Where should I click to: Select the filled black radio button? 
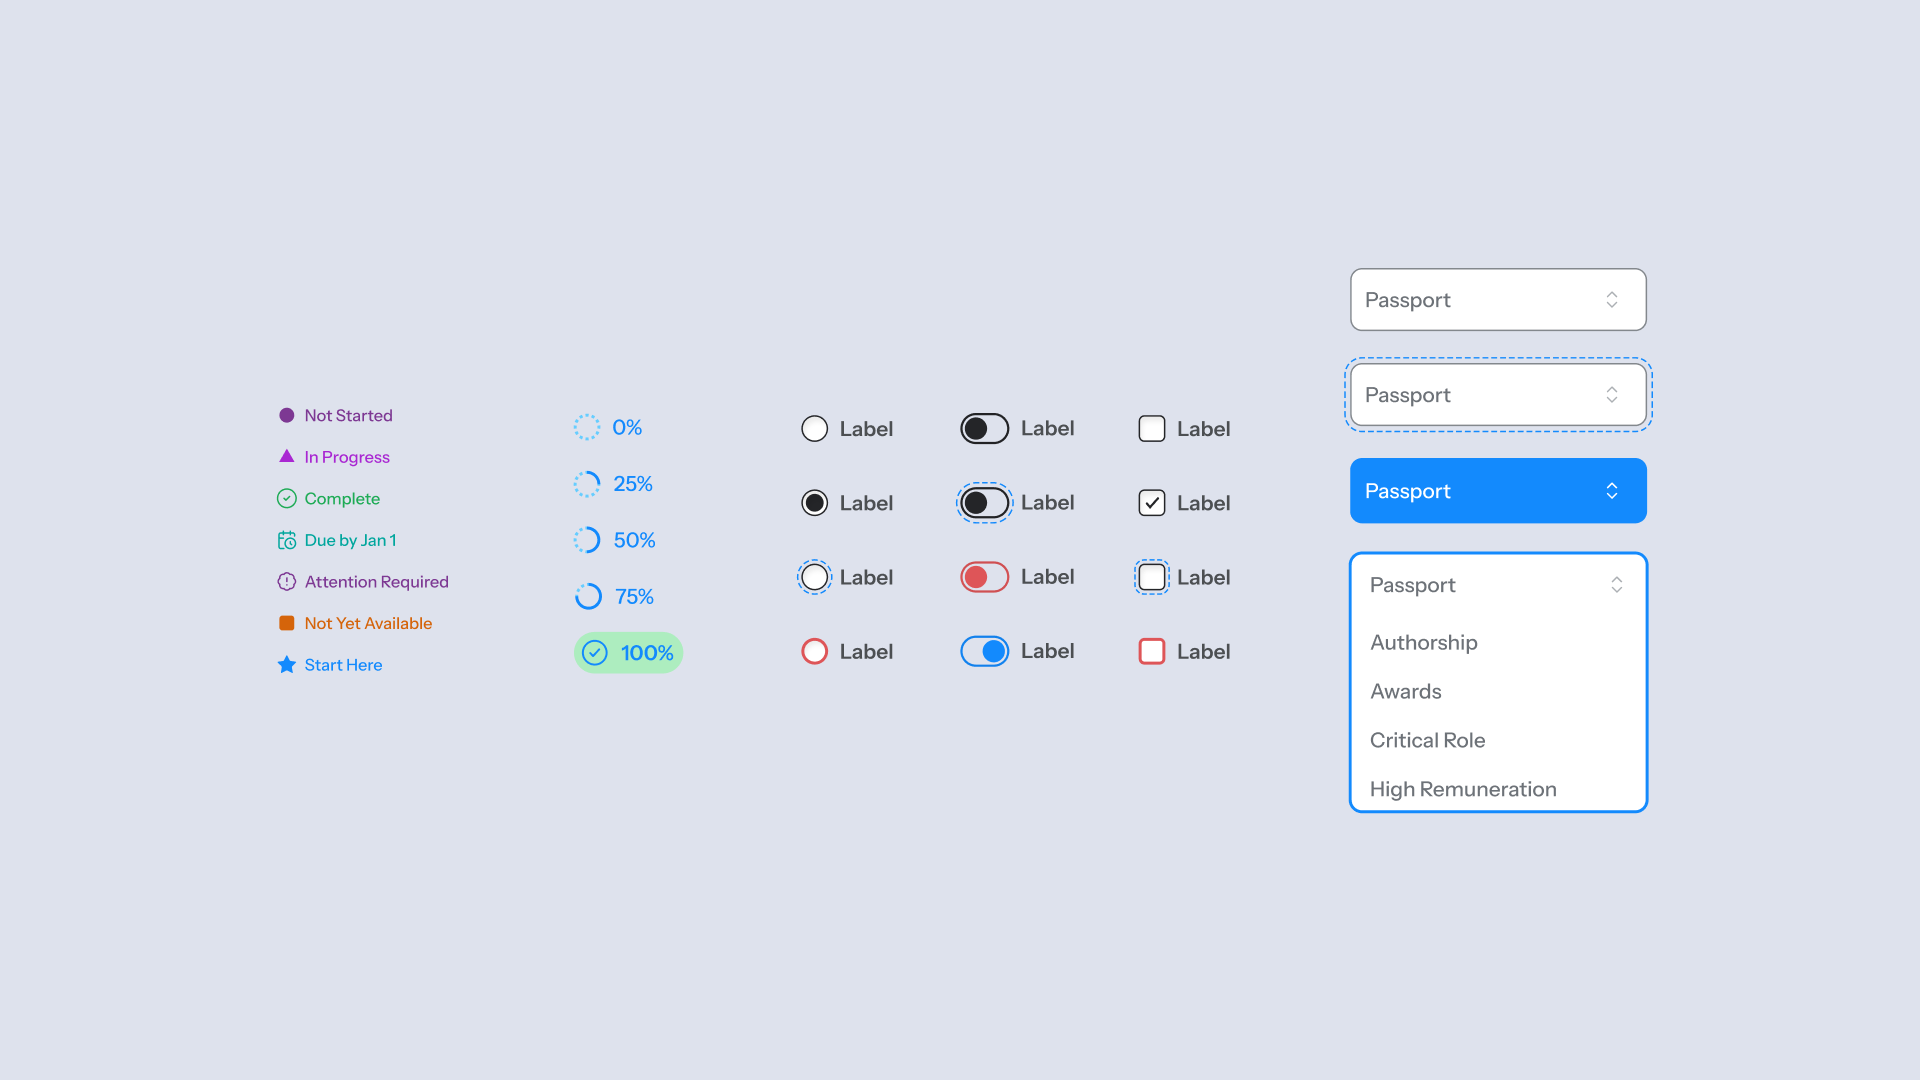(814, 503)
